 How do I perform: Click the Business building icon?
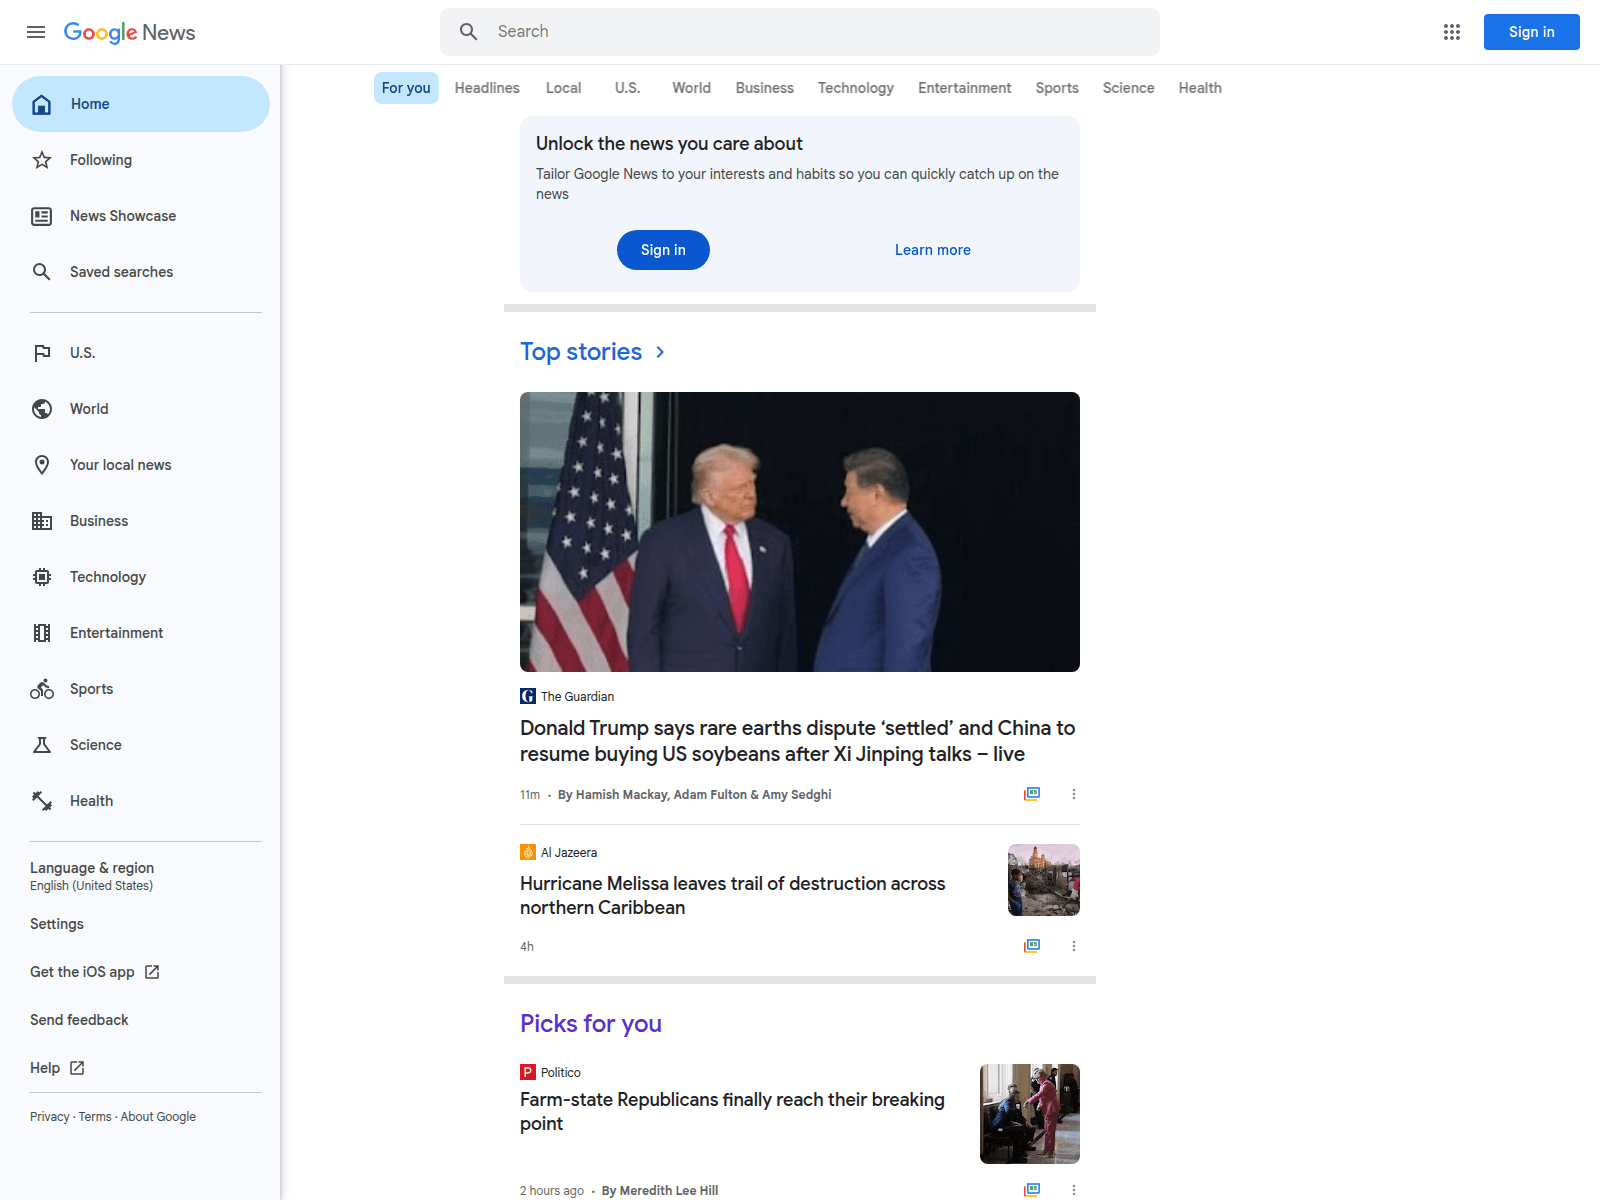pos(42,521)
